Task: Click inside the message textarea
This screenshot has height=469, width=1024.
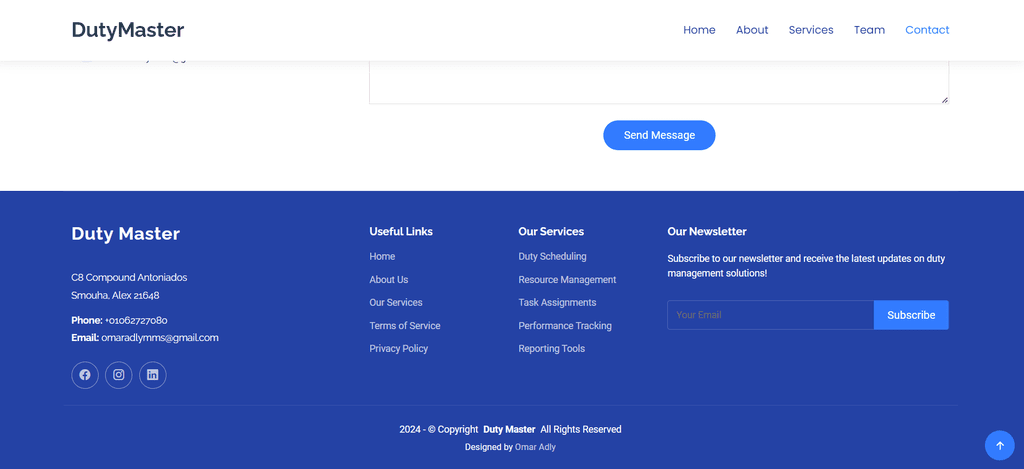Action: coord(659,82)
